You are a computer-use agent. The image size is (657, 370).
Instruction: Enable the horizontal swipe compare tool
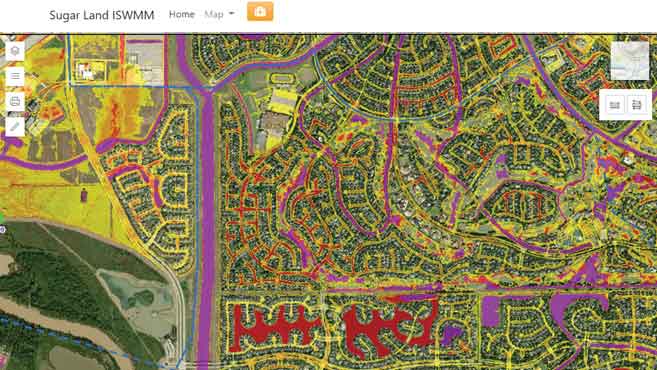(615, 105)
